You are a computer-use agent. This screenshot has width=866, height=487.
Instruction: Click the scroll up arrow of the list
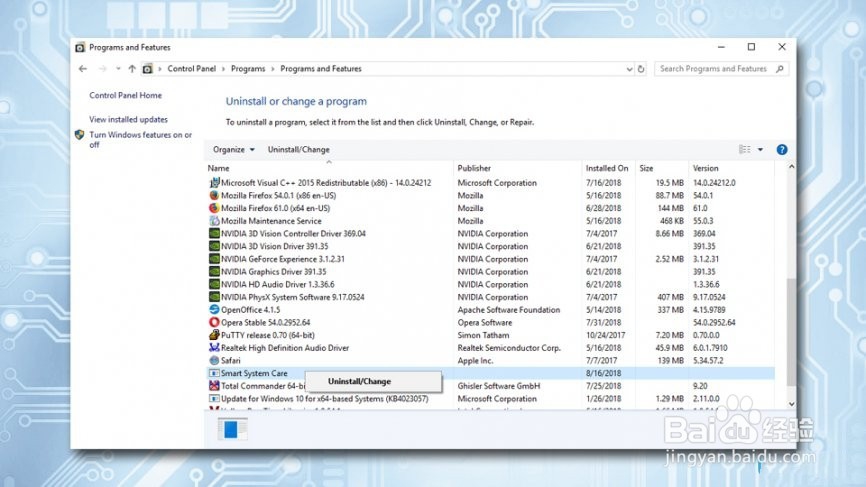click(x=791, y=167)
